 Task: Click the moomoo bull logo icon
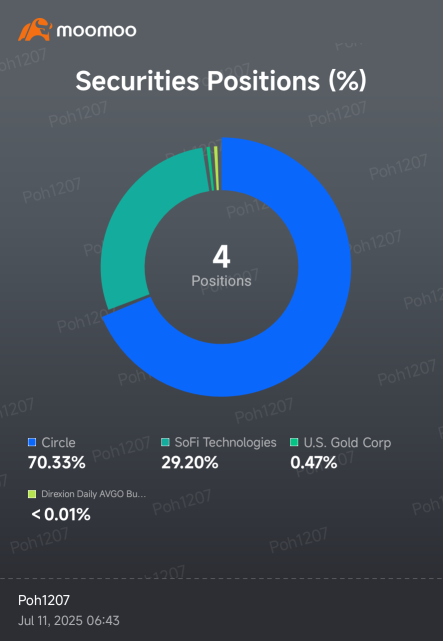pyautogui.click(x=35, y=29)
